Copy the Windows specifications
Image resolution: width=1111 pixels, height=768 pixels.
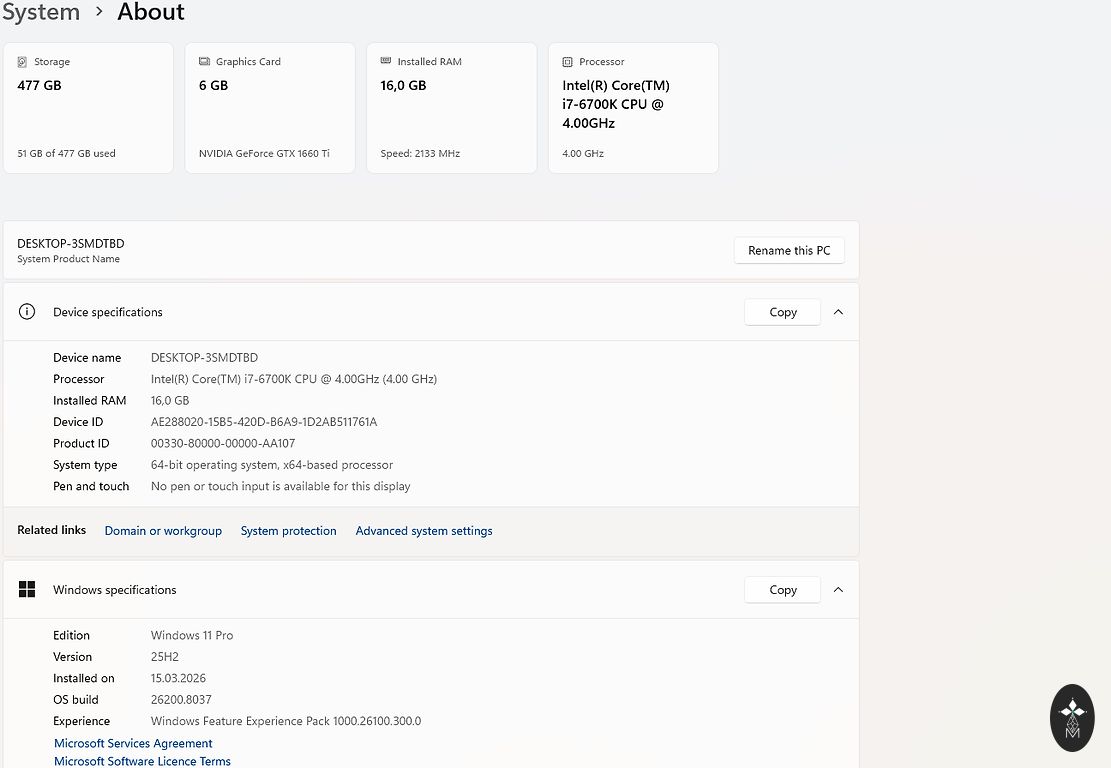(x=782, y=590)
